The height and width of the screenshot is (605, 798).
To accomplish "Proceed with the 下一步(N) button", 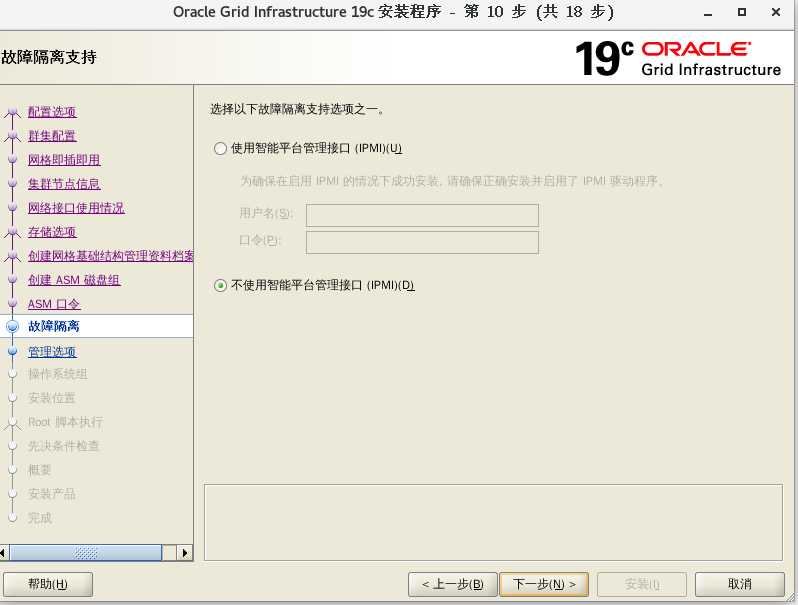I will click(544, 584).
